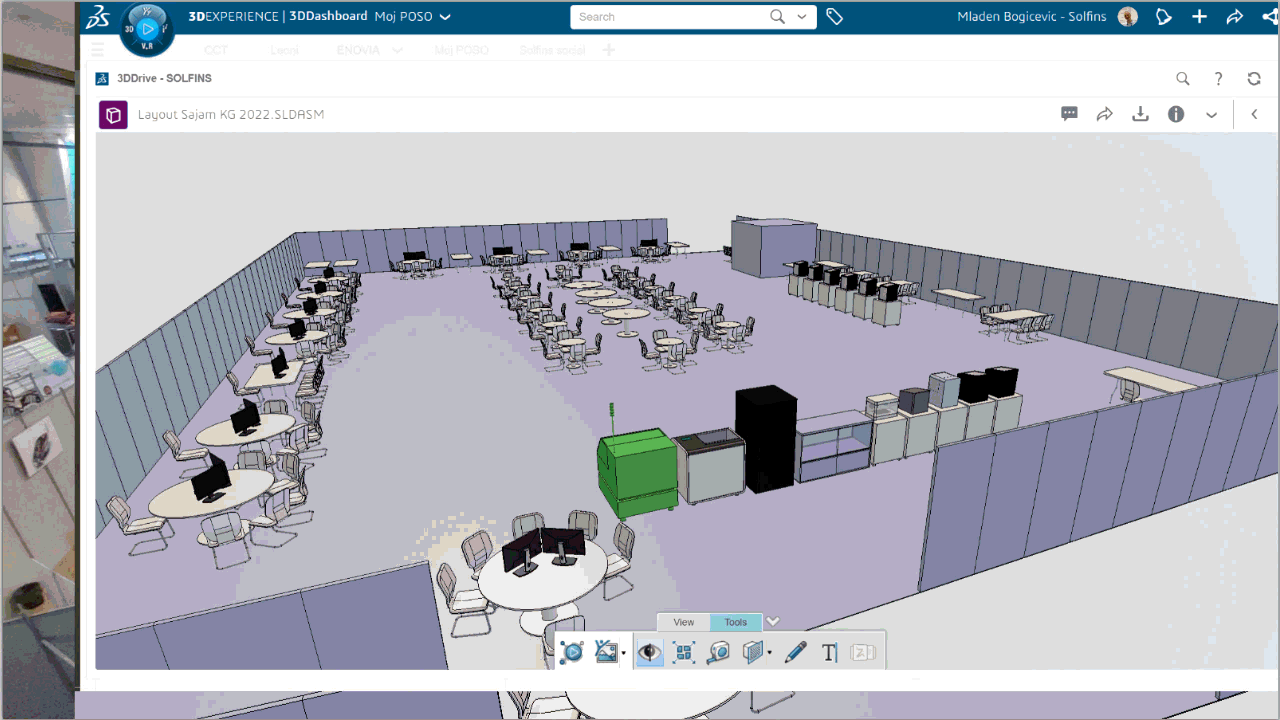Open notifications via the bell icon
Viewport: 1280px width, 720px height.
1163,16
